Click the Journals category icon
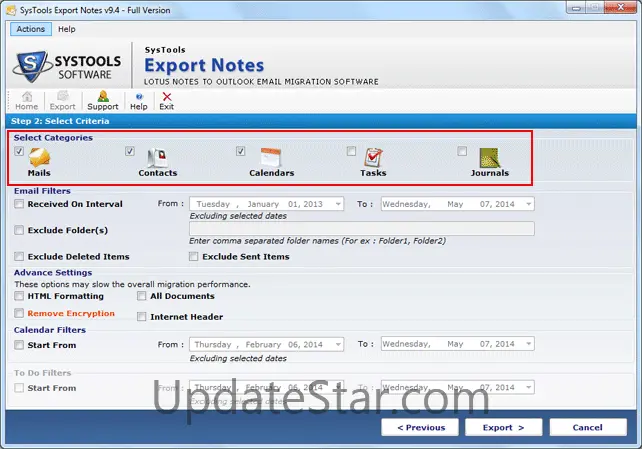This screenshot has width=642, height=449. [490, 158]
